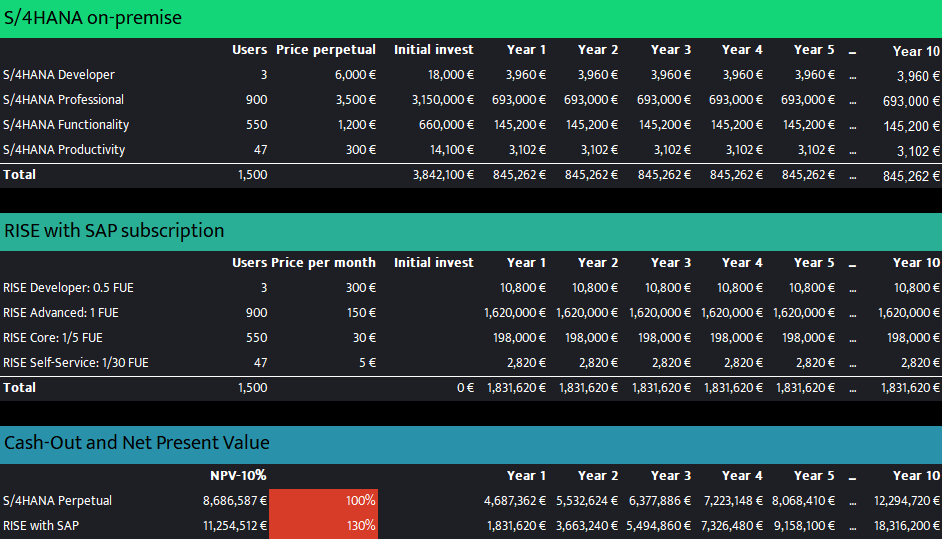
Task: Click the red '100%' cell
Action: [323, 501]
